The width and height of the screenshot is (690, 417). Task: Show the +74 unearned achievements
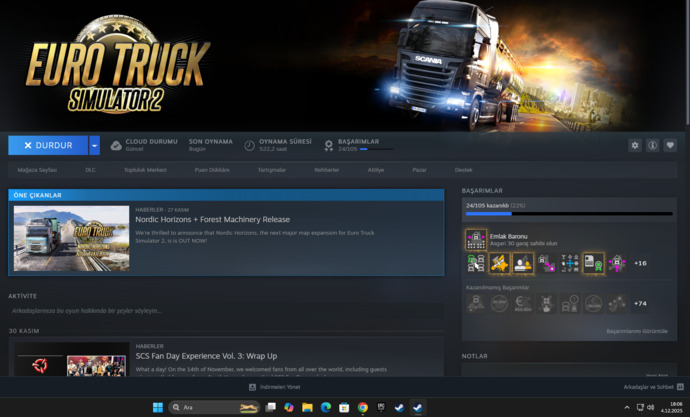[x=640, y=304]
